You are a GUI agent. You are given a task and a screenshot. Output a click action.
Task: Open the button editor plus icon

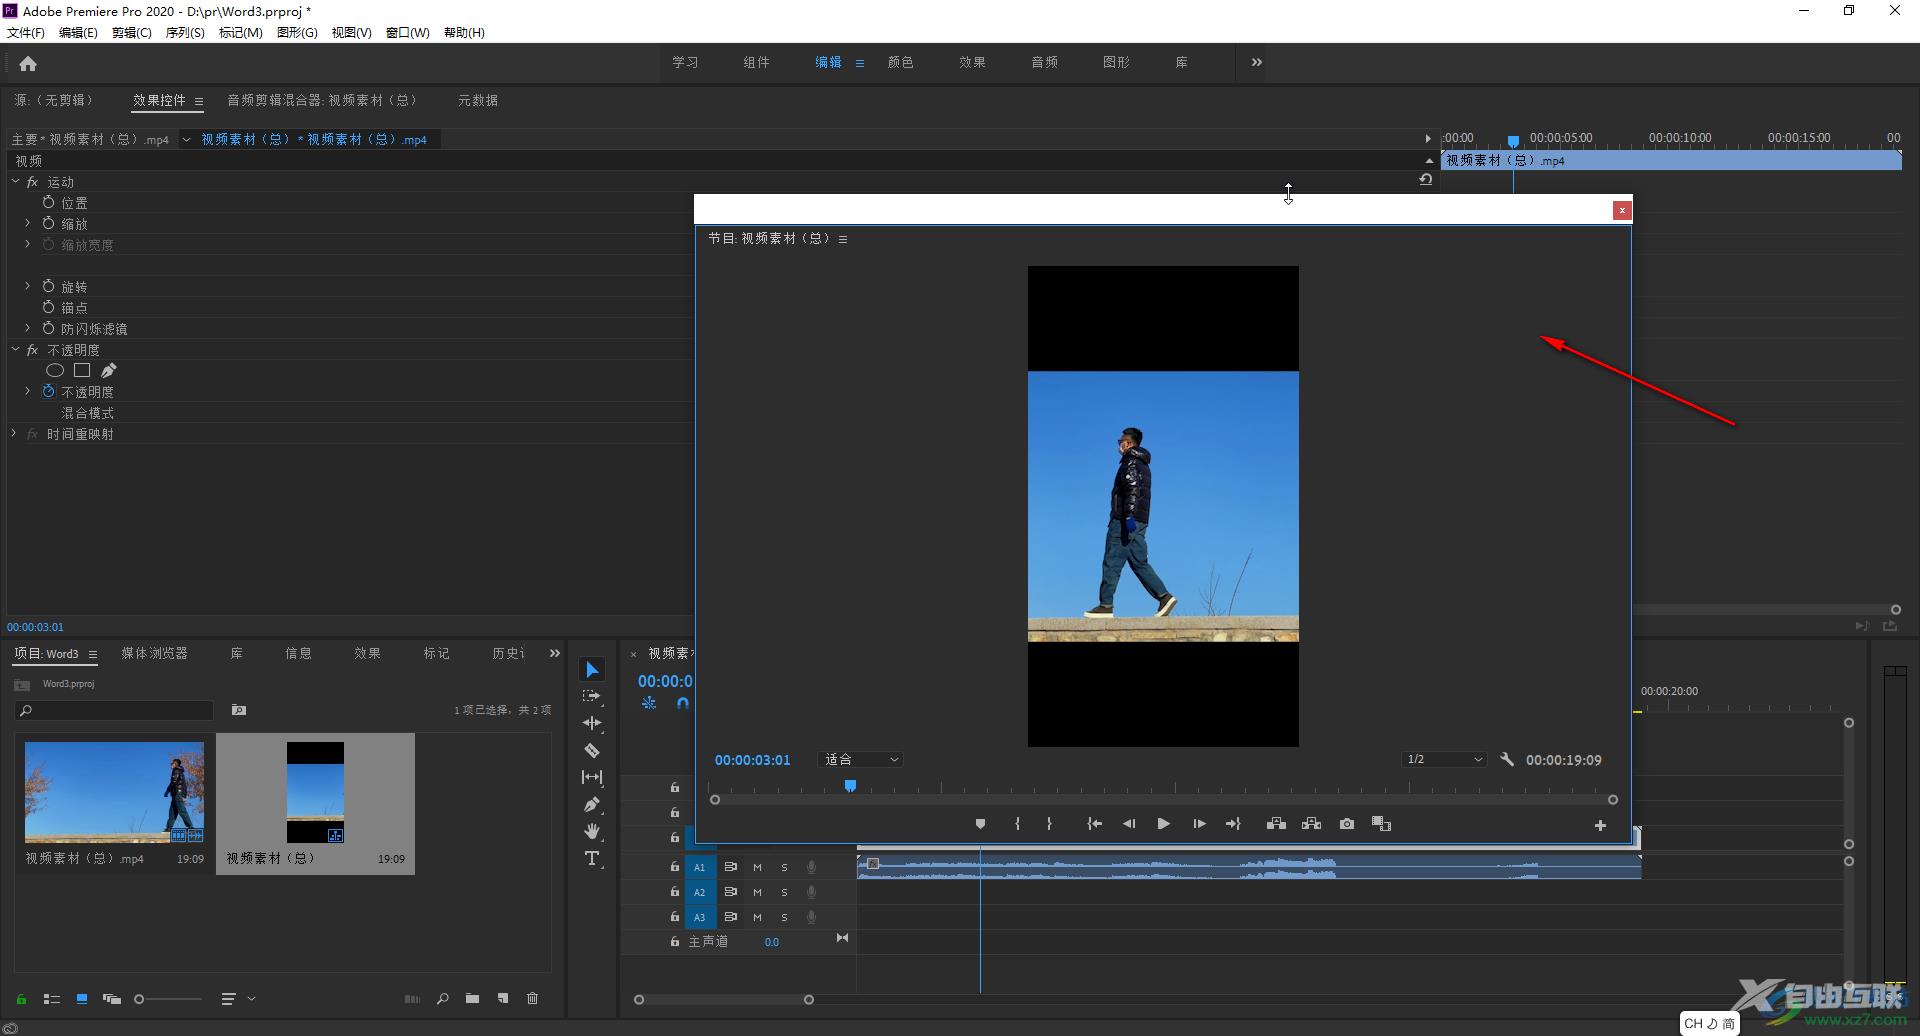1600,825
